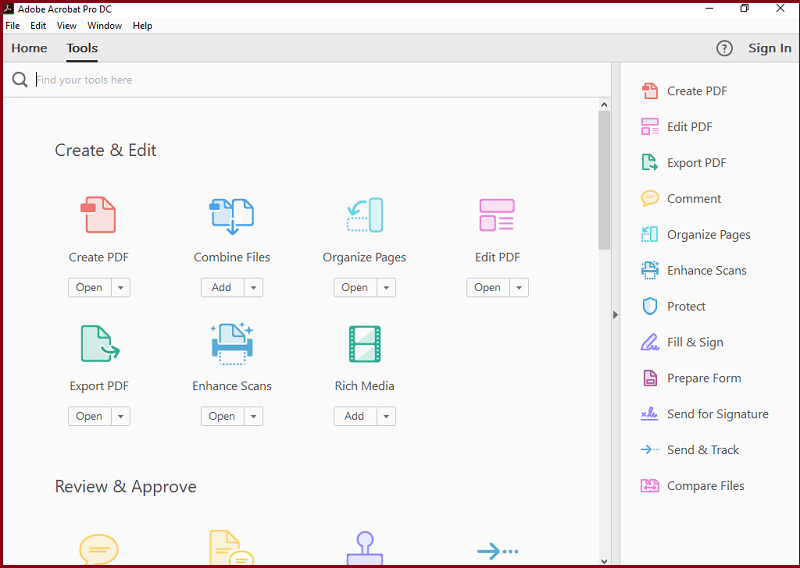
Task: Click the Edit PDF icon in right sidebar
Action: pyautogui.click(x=649, y=127)
